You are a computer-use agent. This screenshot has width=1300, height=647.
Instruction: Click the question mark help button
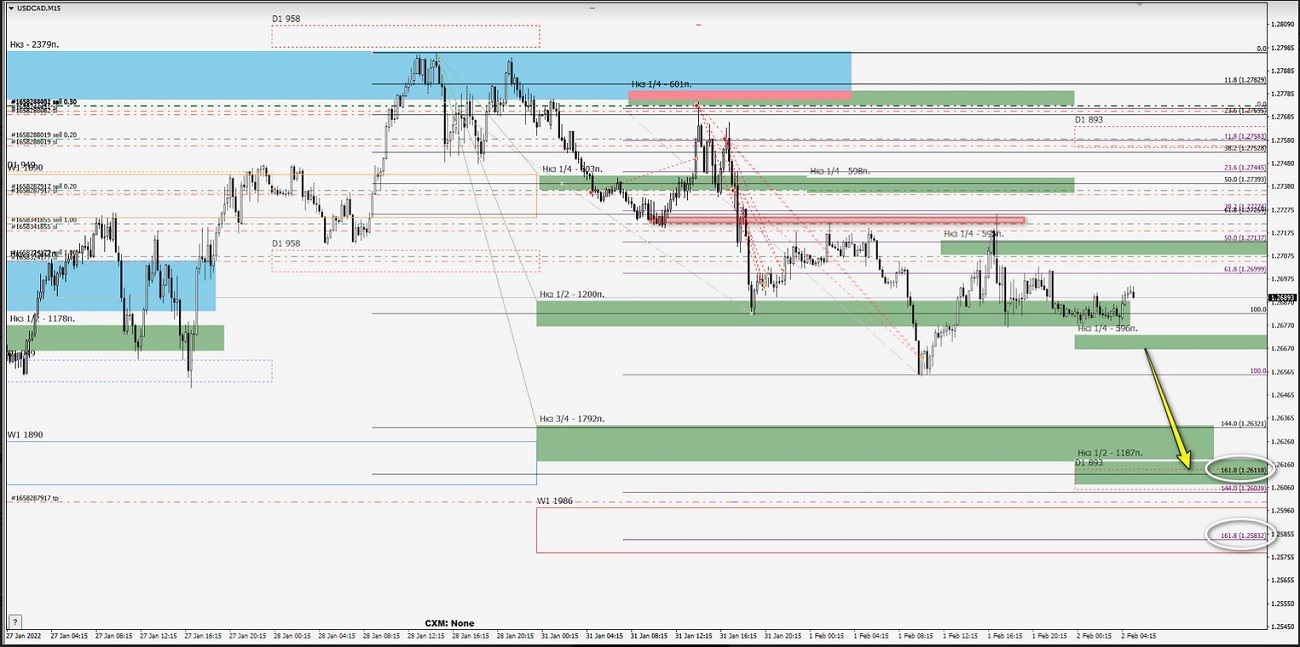15,620
